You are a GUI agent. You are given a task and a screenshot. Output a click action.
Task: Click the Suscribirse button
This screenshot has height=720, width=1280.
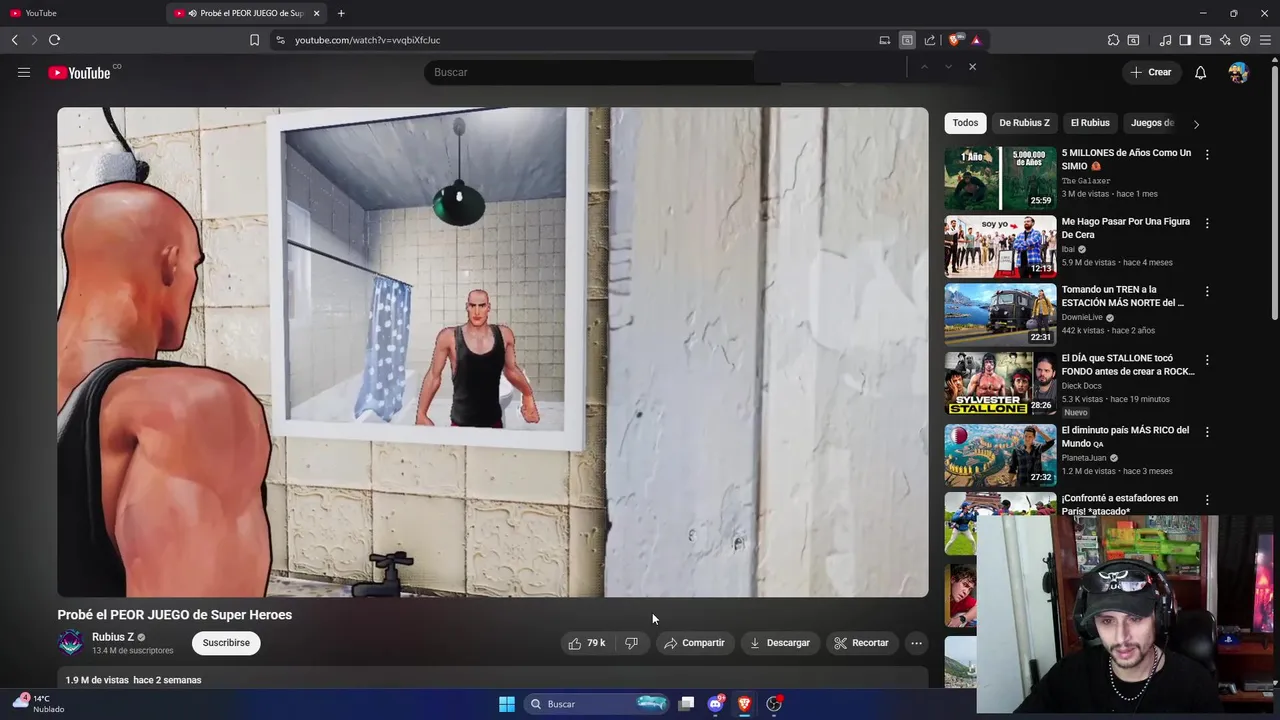click(x=226, y=643)
